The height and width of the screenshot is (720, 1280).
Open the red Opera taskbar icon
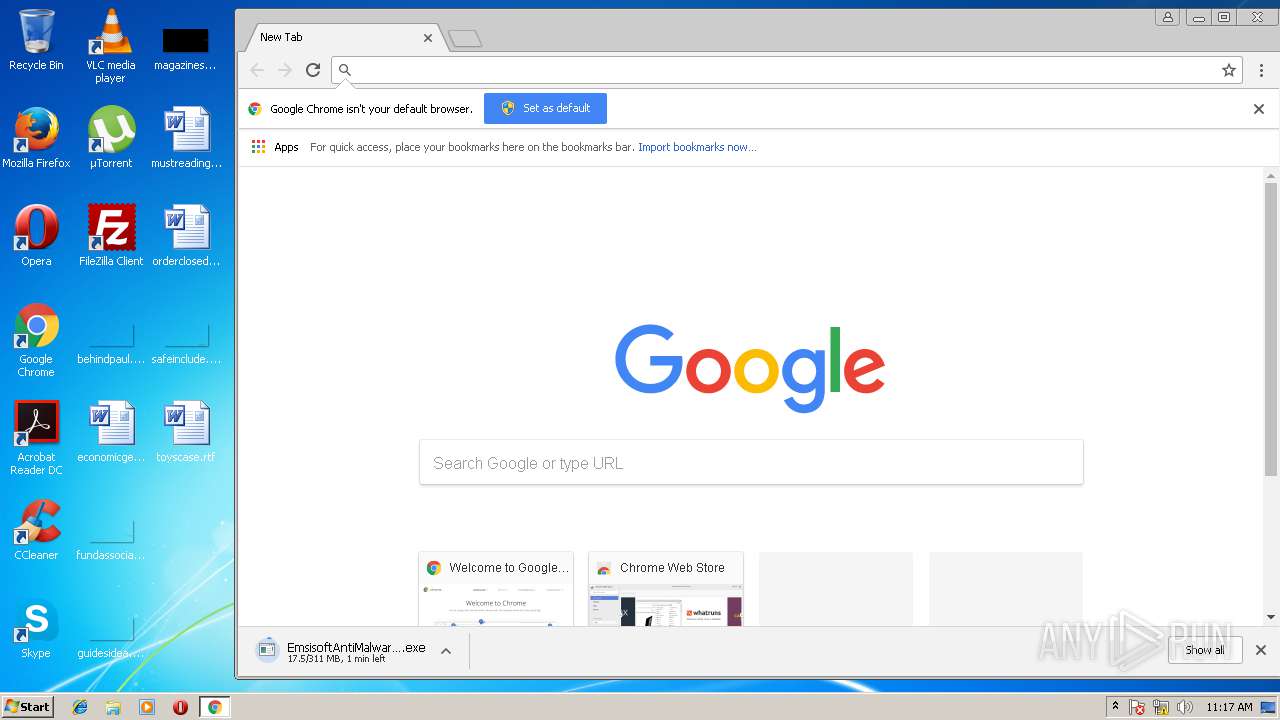click(180, 707)
